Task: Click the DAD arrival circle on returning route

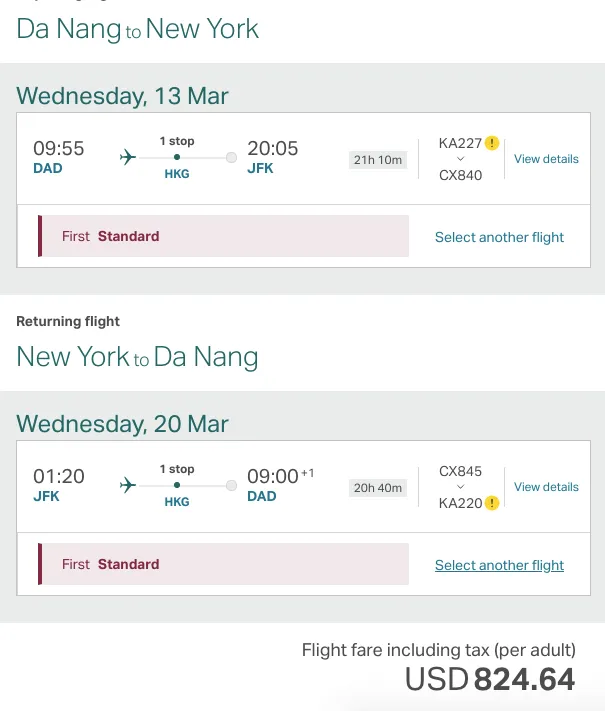Action: [231, 486]
